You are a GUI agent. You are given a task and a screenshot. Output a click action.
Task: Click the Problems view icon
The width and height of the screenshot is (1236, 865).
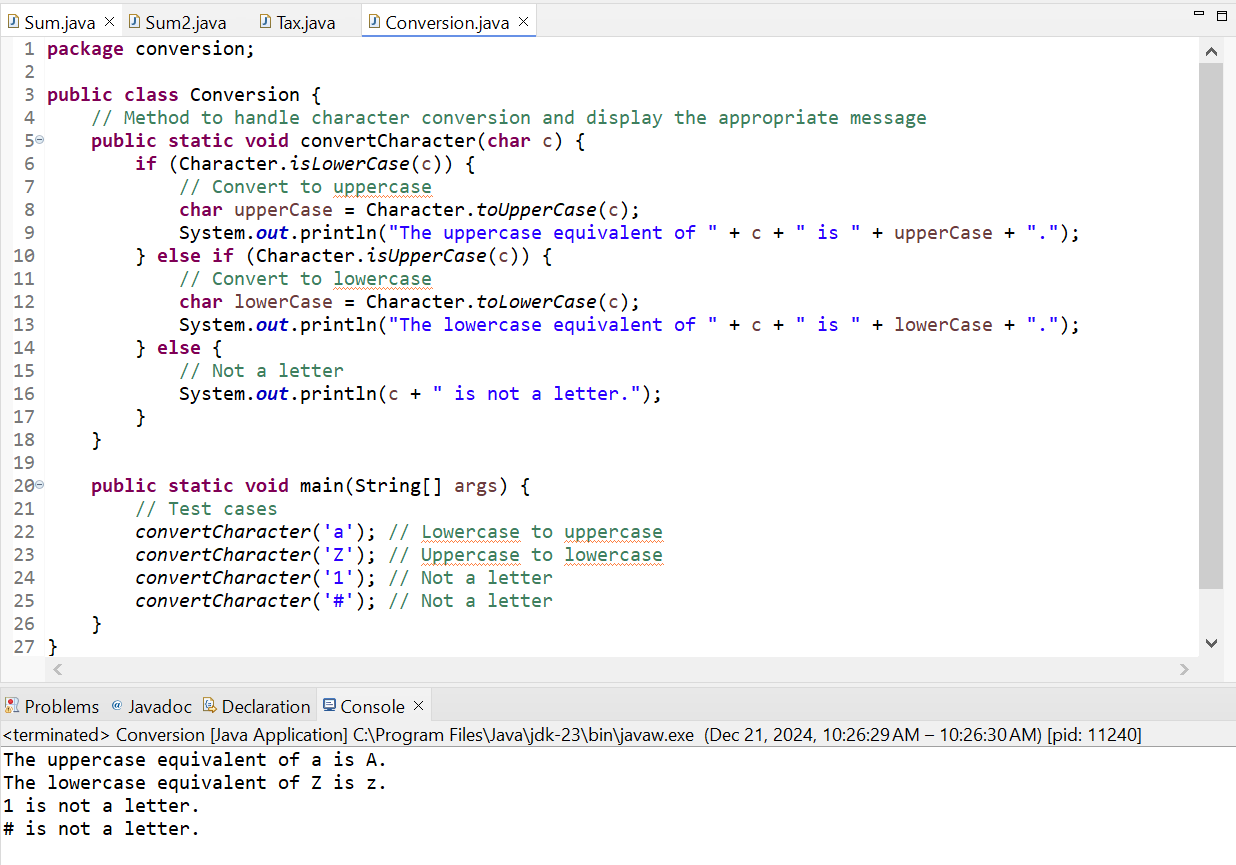pyautogui.click(x=13, y=706)
